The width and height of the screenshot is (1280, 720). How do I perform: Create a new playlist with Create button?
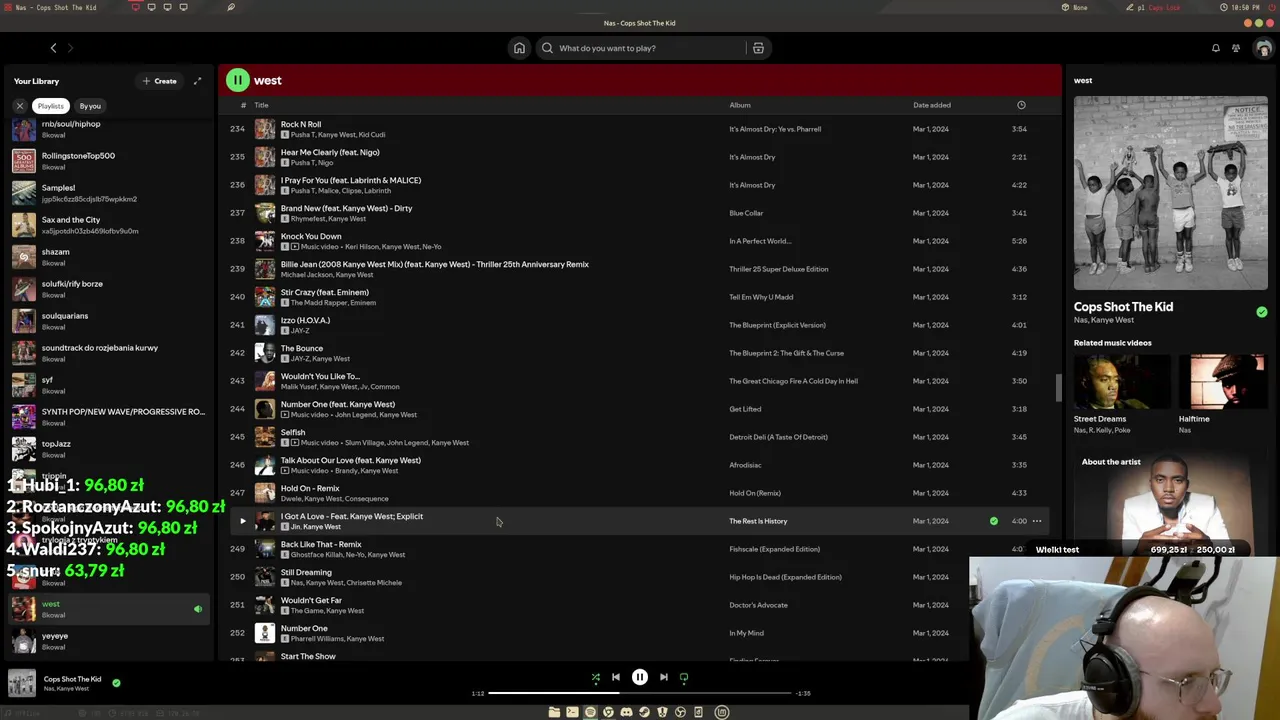[160, 81]
